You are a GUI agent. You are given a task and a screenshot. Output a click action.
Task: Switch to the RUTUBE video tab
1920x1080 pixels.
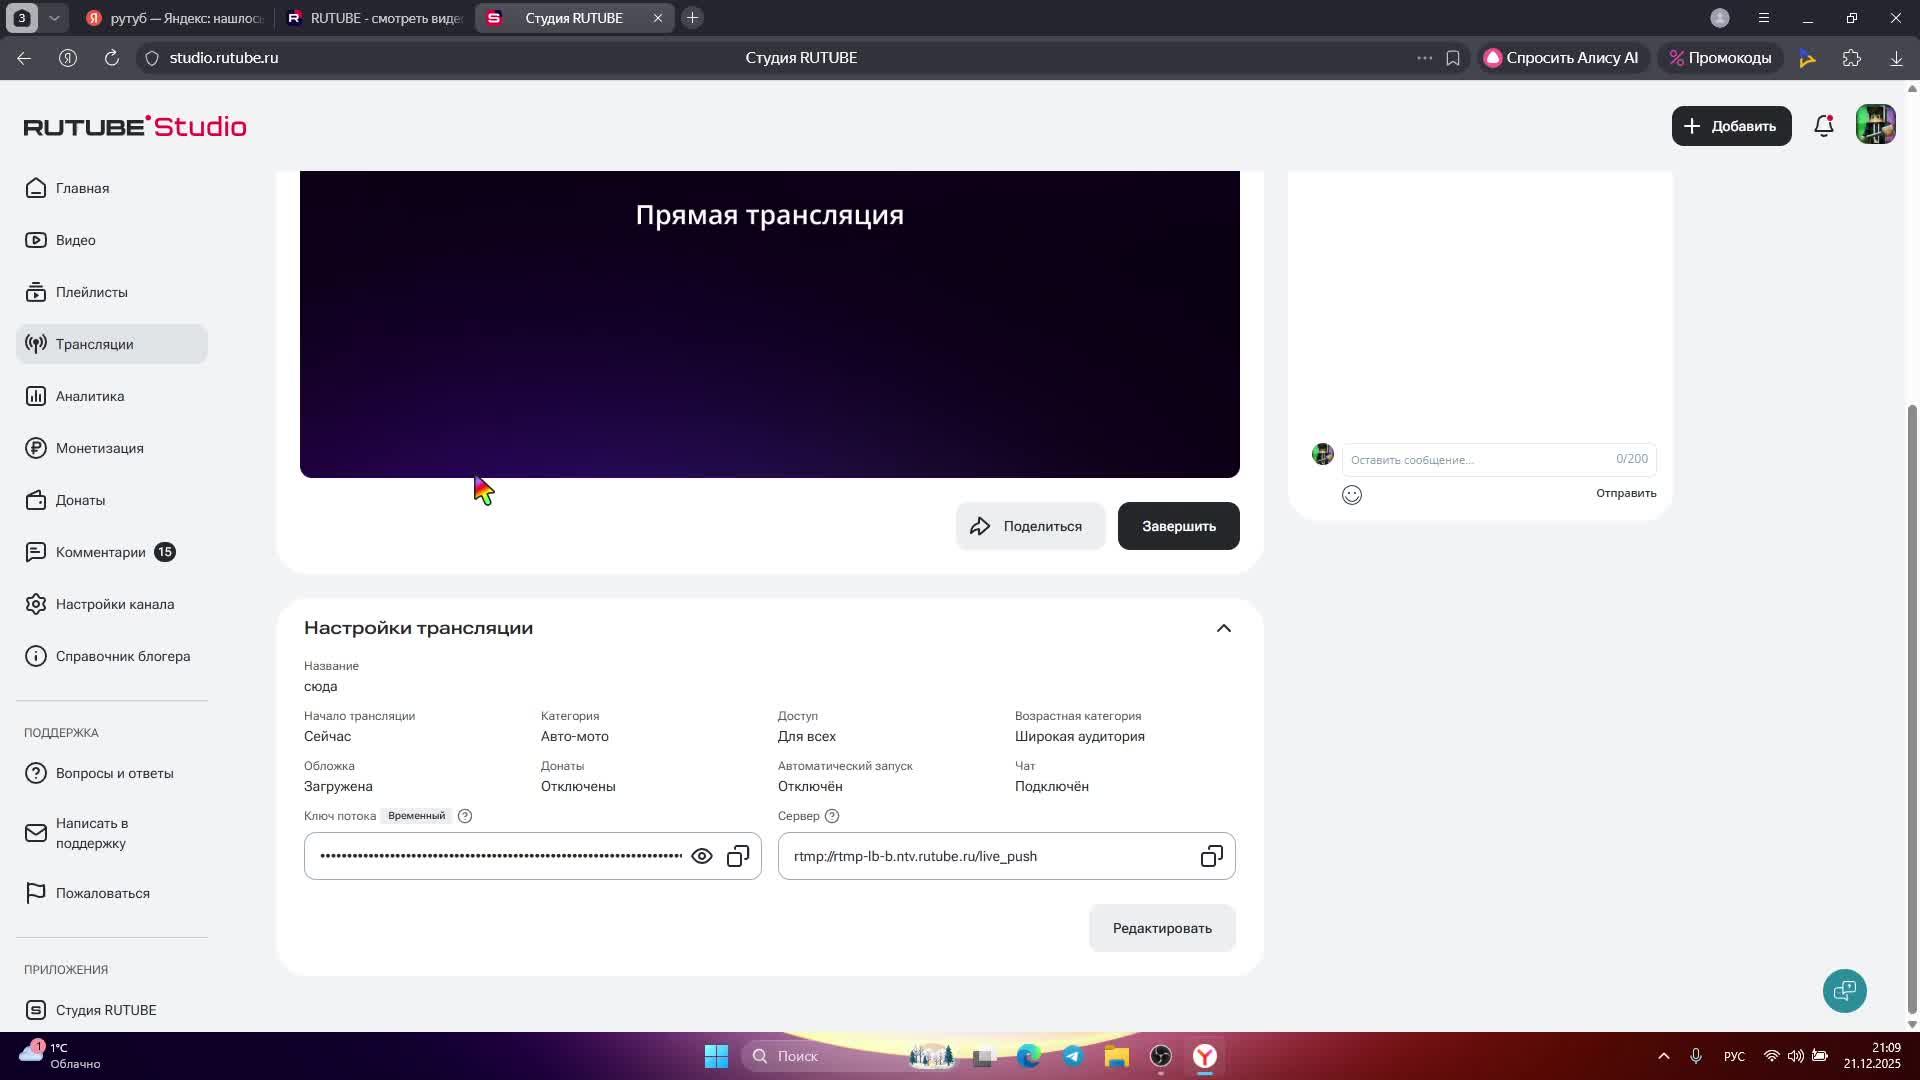pos(375,18)
